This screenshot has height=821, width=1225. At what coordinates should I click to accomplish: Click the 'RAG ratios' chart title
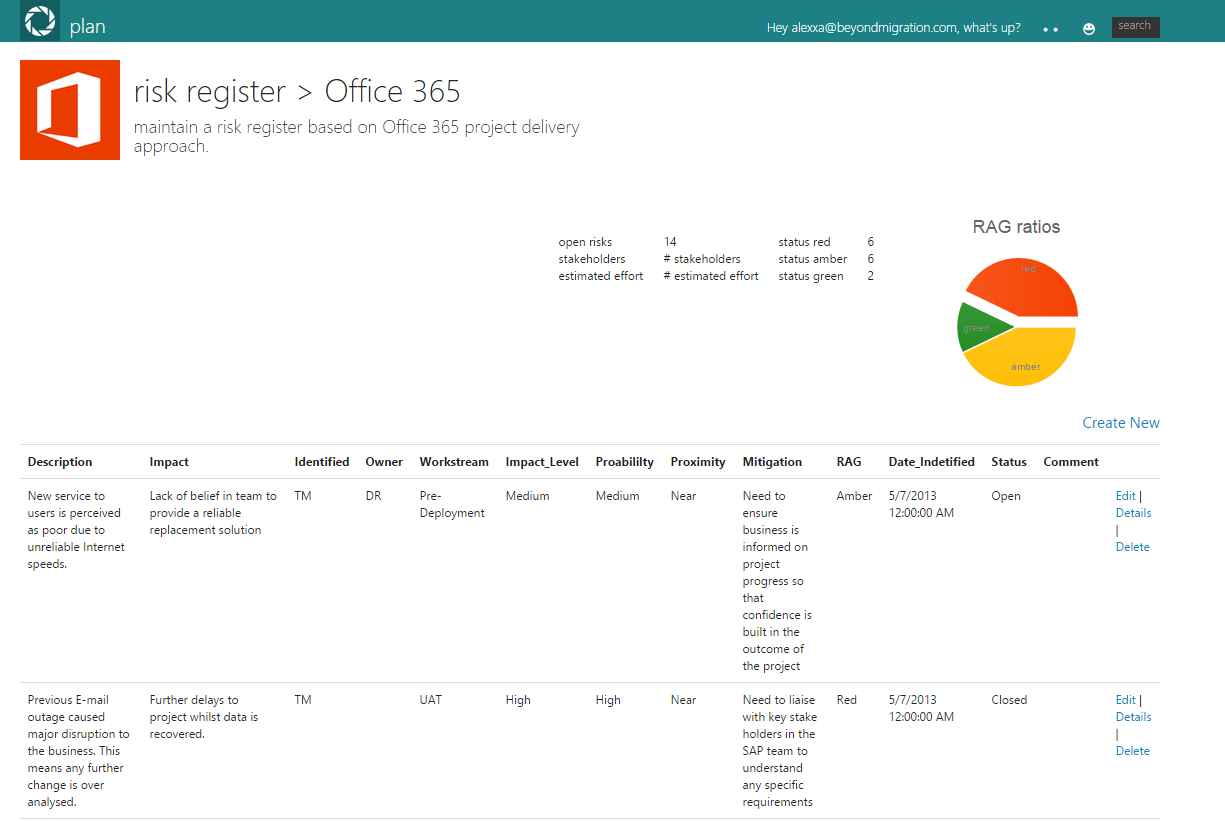click(1016, 227)
